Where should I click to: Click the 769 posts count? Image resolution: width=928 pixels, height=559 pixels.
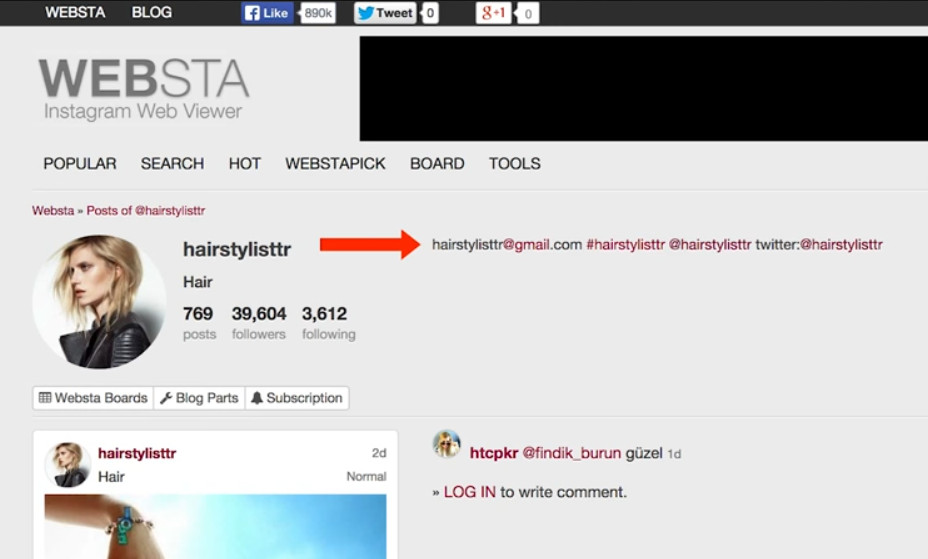(199, 322)
